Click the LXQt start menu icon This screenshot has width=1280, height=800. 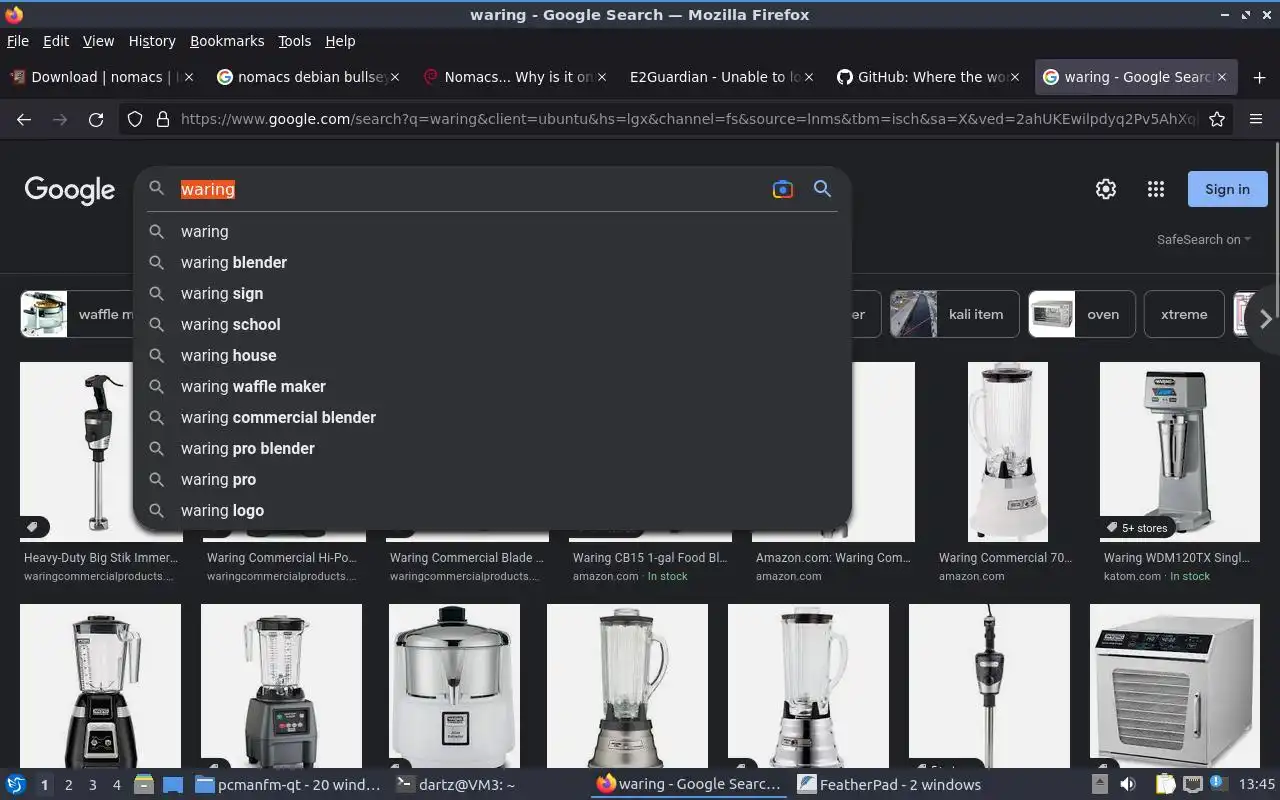tap(15, 785)
